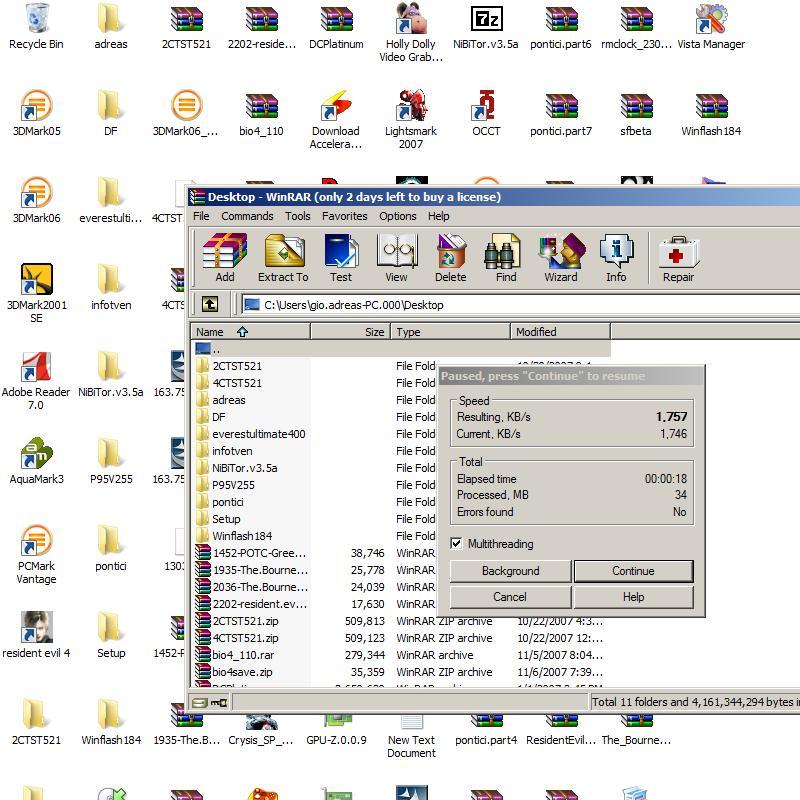This screenshot has height=800, width=800.
Task: Go up one folder level button
Action: tap(210, 305)
